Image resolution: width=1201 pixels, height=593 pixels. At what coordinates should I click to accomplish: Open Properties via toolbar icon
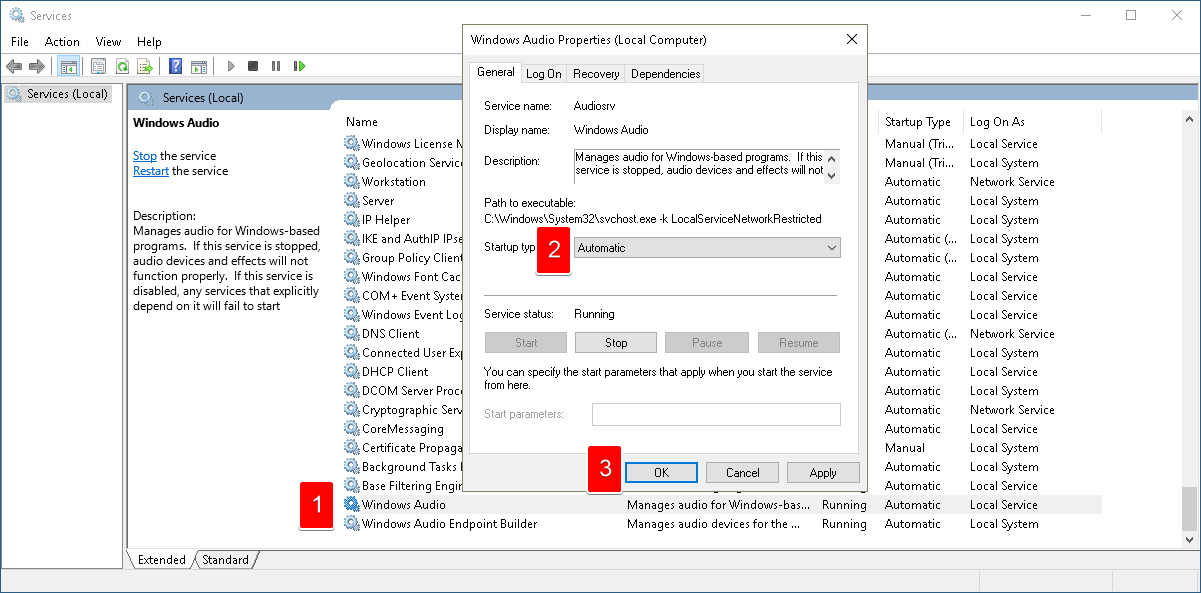[98, 66]
